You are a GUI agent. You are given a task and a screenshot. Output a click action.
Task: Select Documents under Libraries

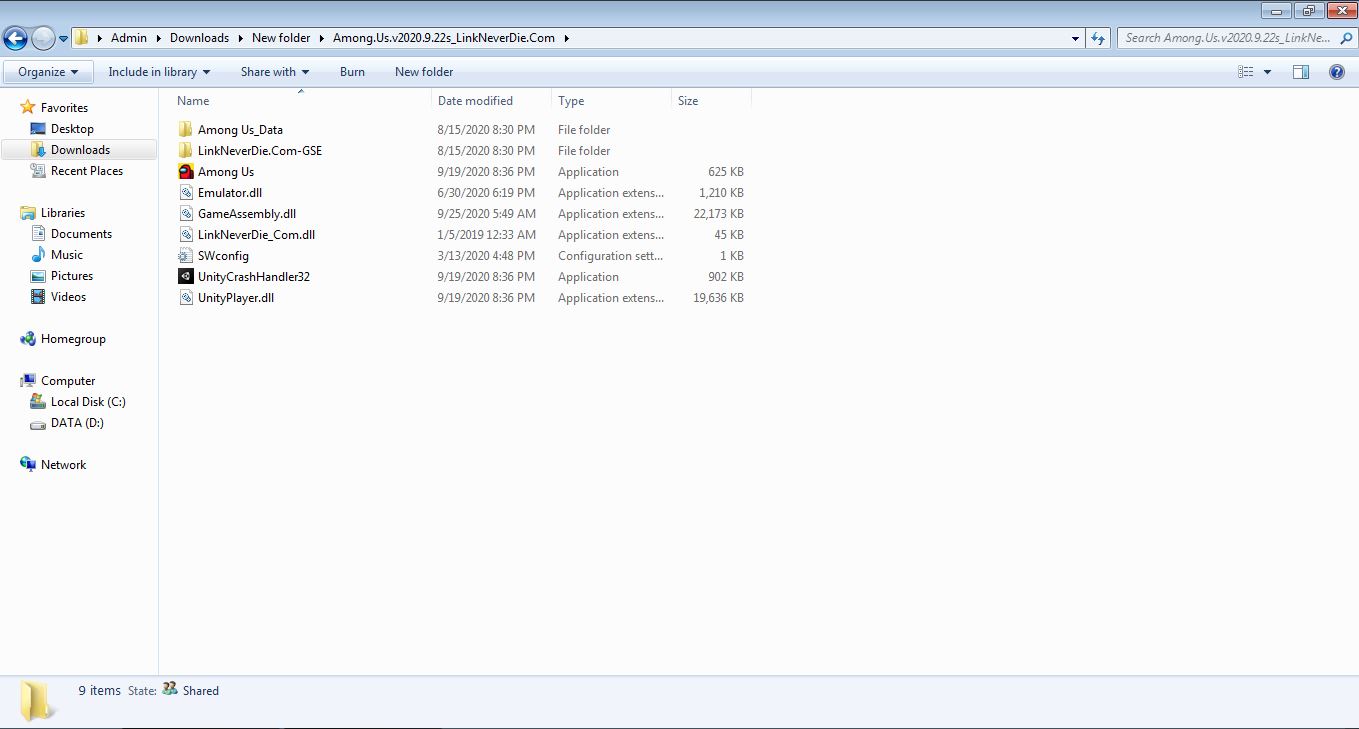coord(81,234)
